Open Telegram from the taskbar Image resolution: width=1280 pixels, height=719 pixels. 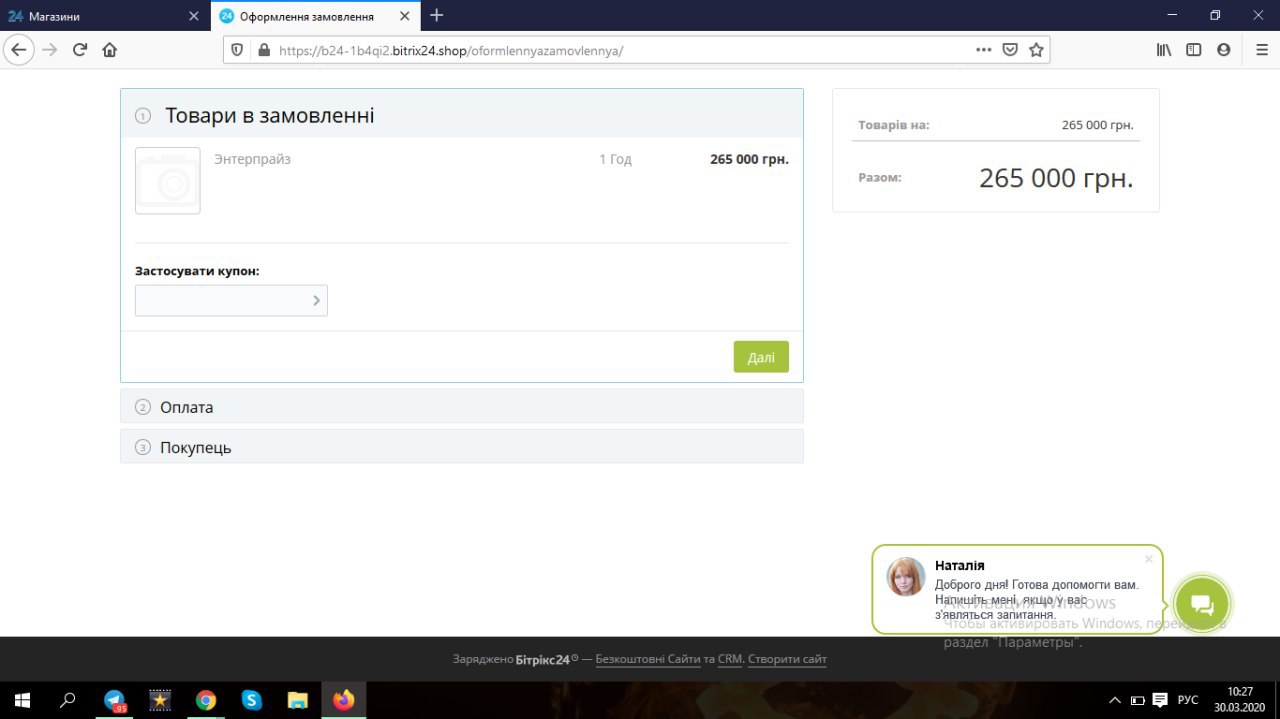[x=115, y=700]
